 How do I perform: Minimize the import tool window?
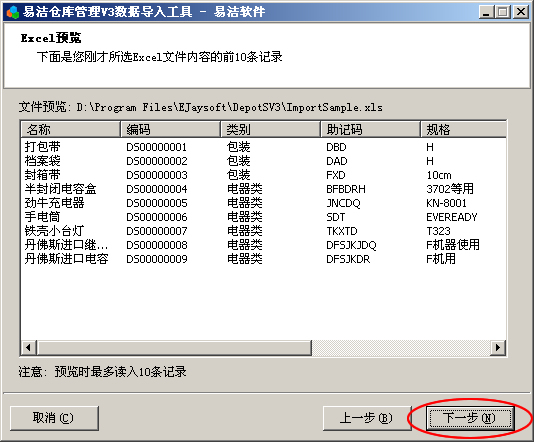pos(486,12)
